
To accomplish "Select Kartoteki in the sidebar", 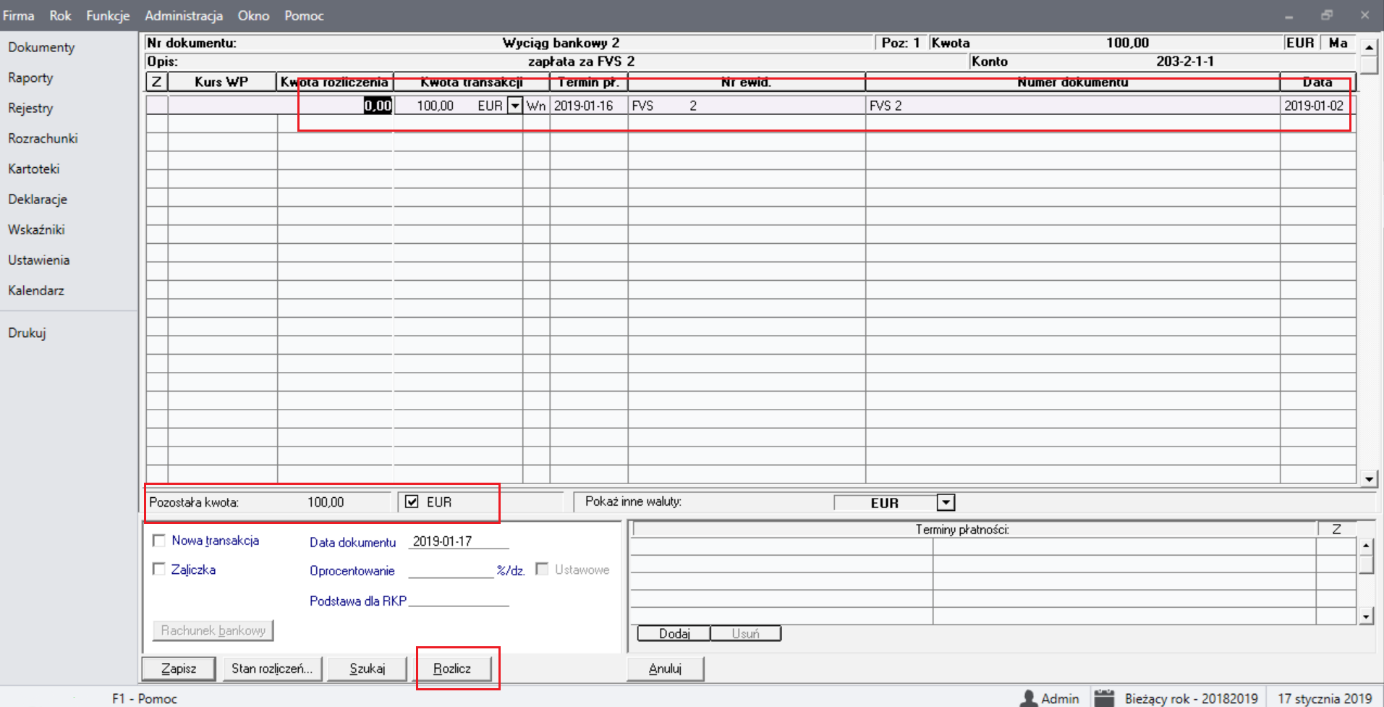I will coord(34,169).
